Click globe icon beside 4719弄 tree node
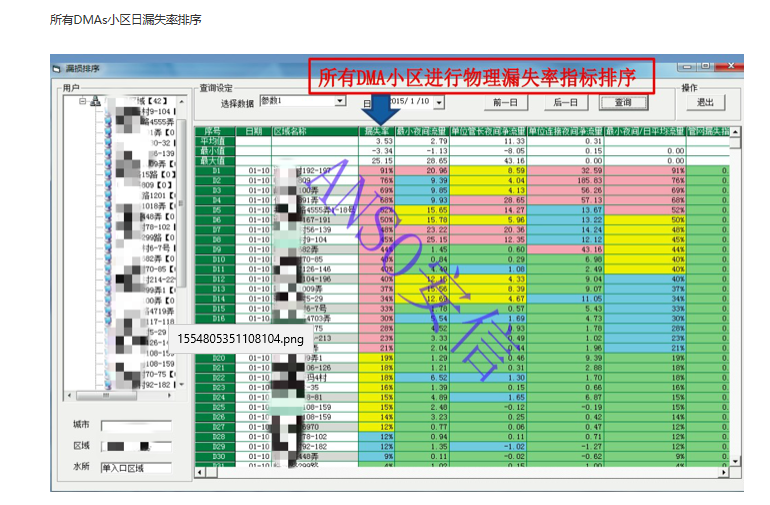The height and width of the screenshot is (505, 770). [108, 311]
